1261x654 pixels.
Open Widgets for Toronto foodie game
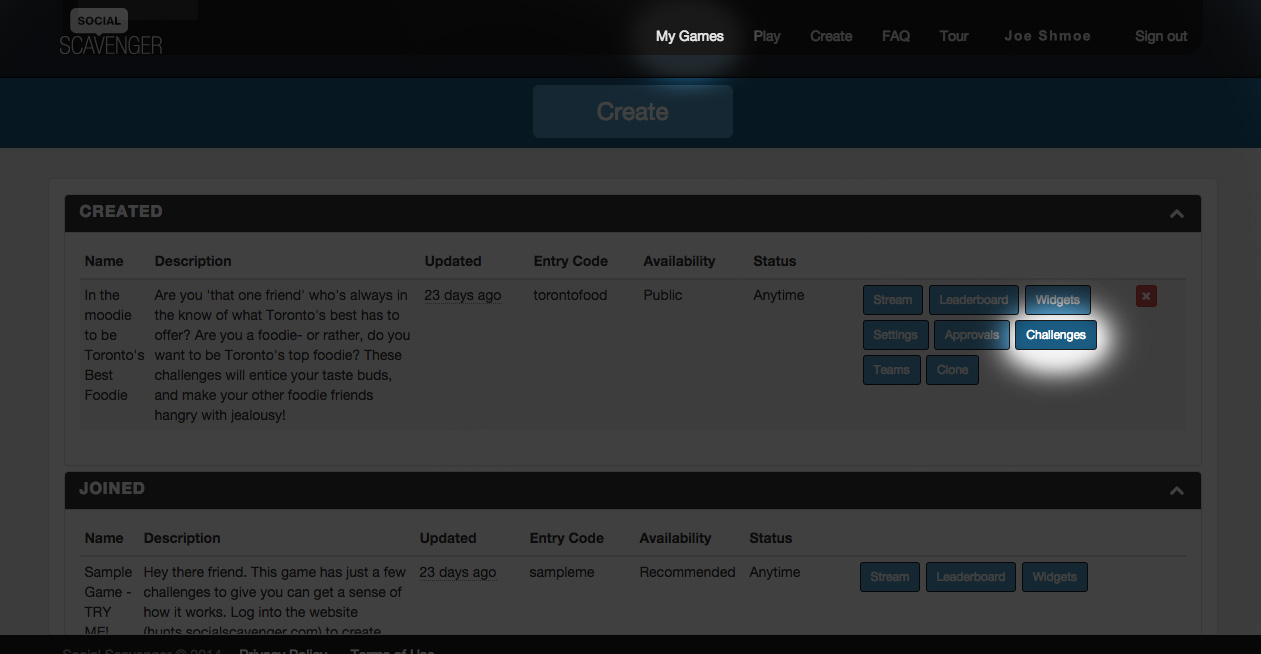point(1057,300)
